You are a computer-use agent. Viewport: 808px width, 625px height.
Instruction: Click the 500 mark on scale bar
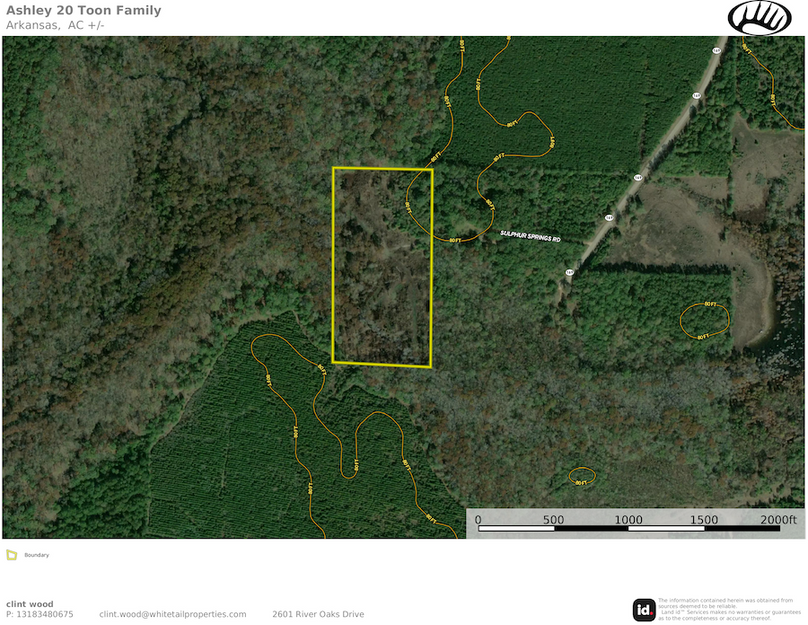pyautogui.click(x=553, y=520)
